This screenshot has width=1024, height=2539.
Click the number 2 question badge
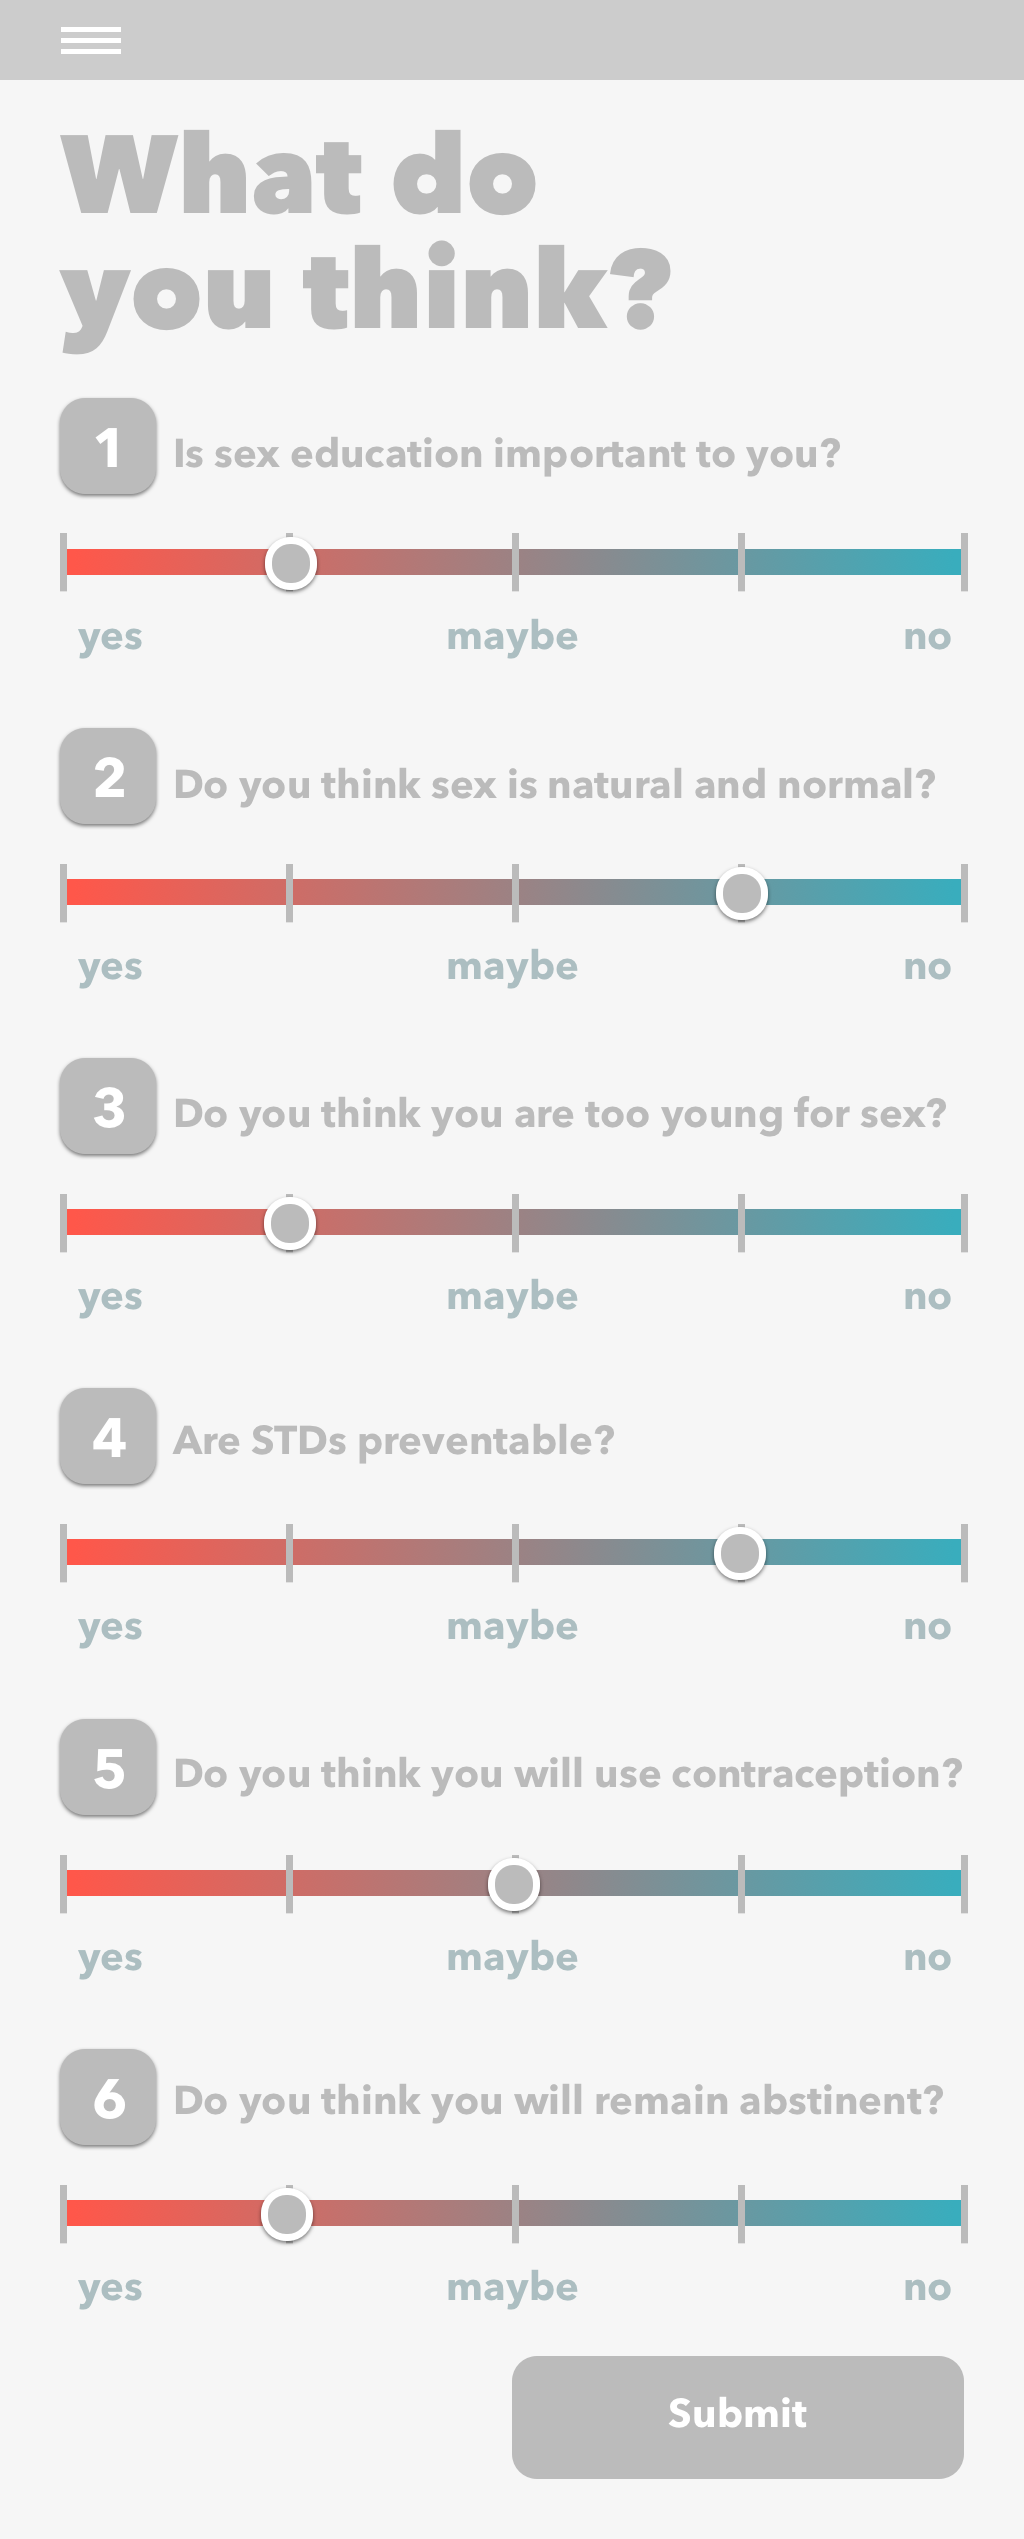(x=108, y=777)
